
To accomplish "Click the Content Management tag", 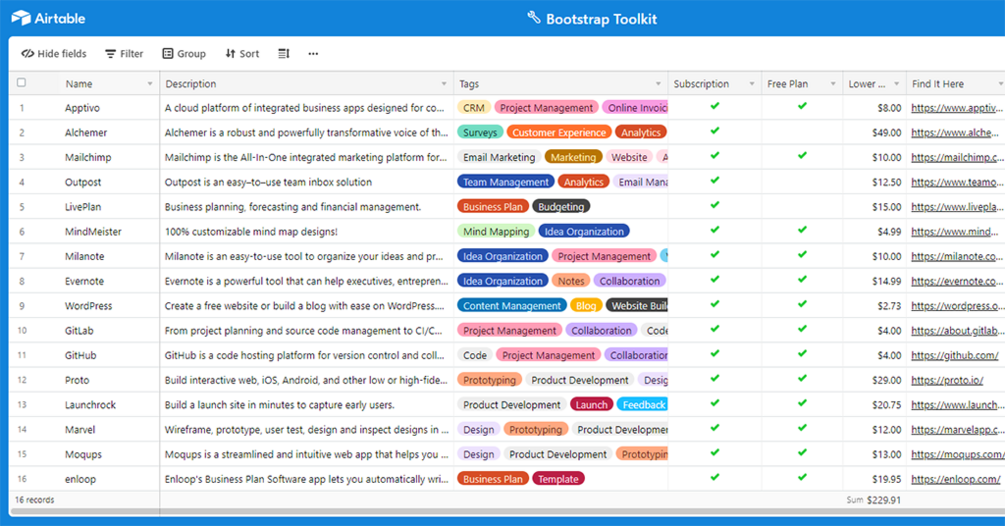I will (x=511, y=306).
